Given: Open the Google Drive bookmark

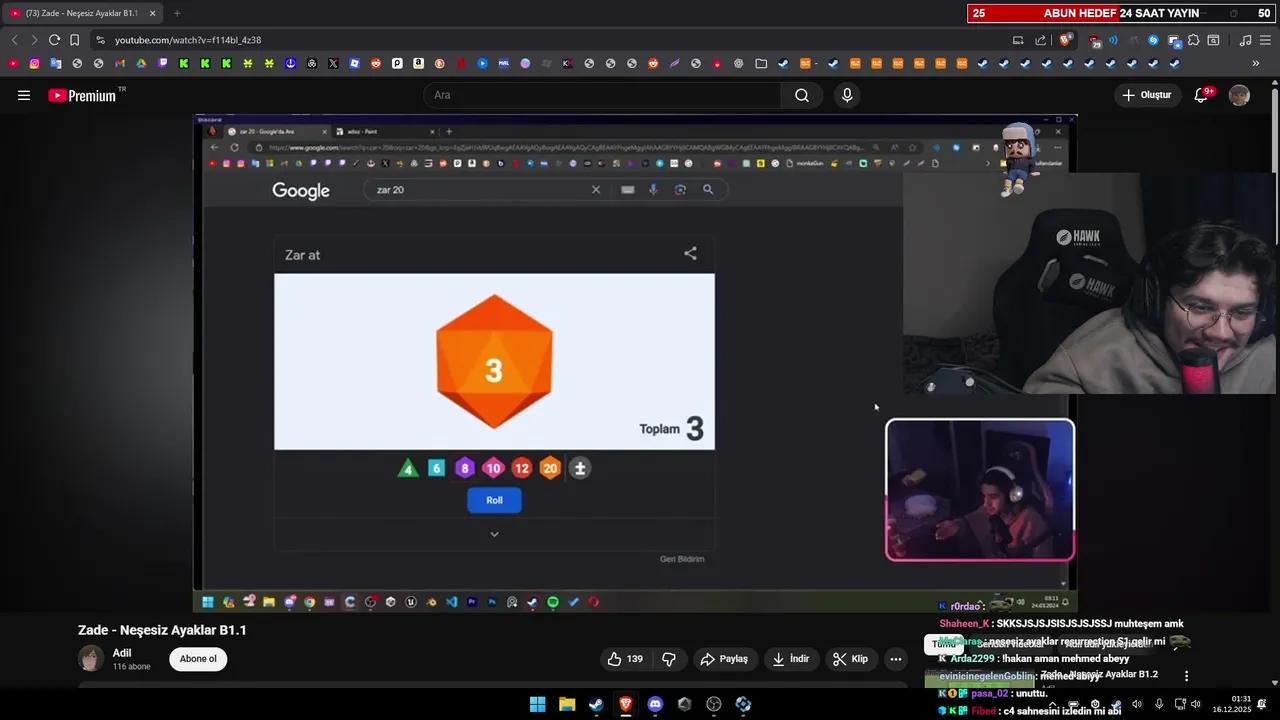Looking at the screenshot, I should (141, 63).
